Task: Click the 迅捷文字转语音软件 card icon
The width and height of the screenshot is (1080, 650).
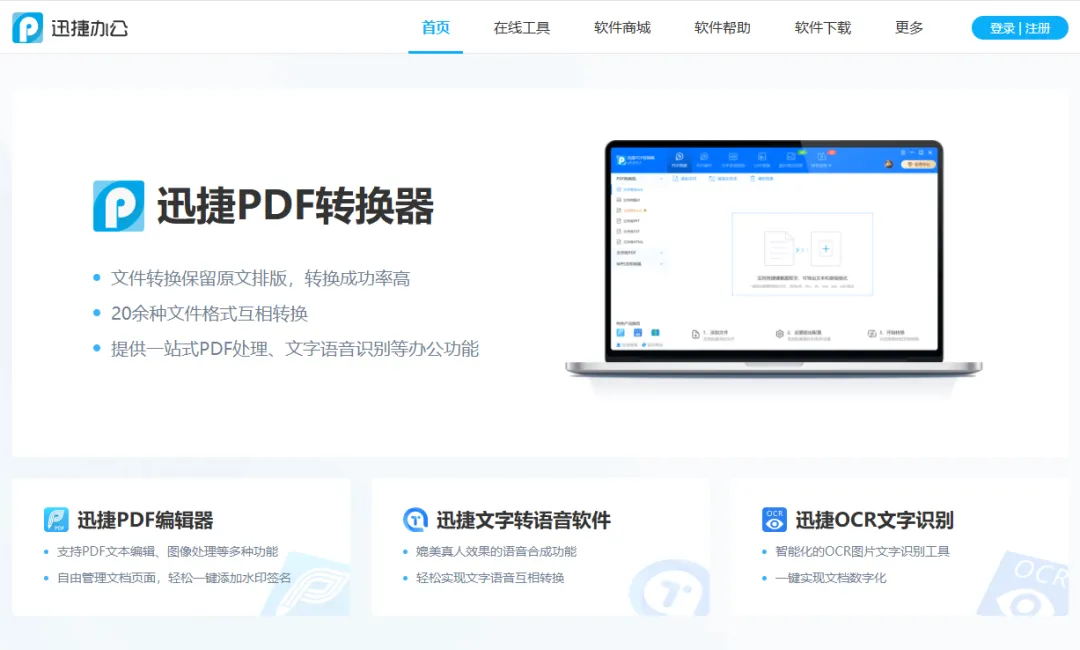Action: tap(415, 519)
